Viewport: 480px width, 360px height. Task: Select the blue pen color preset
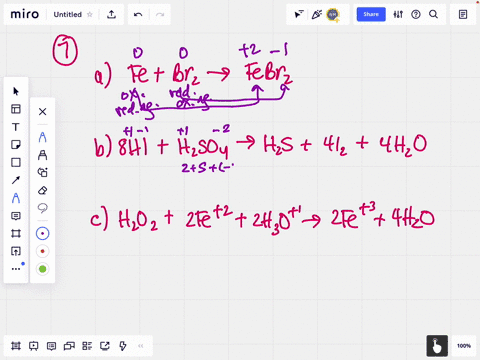tap(42, 233)
